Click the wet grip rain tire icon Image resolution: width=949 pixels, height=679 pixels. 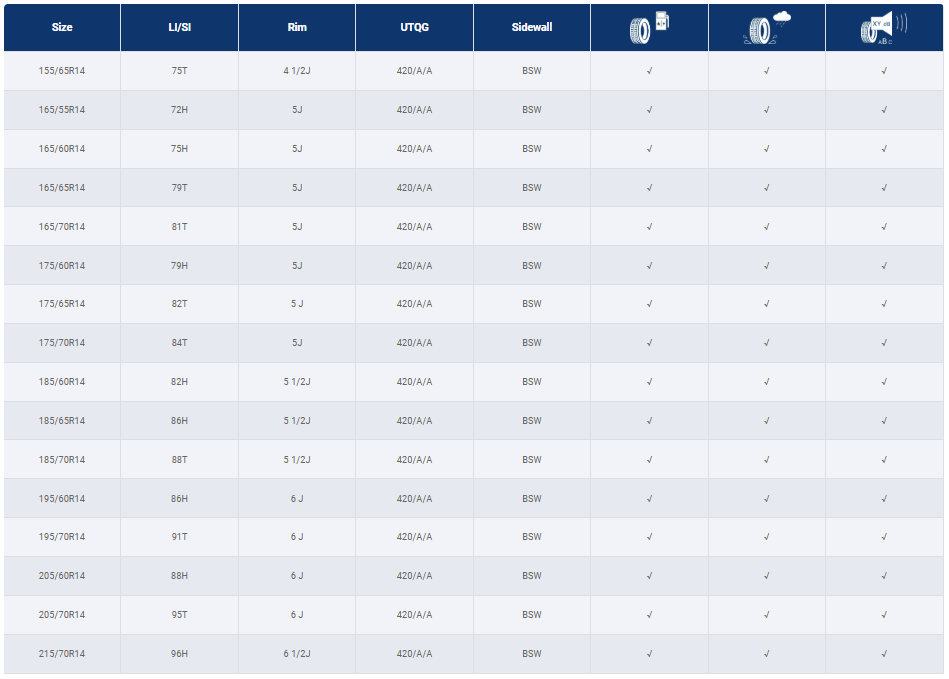coord(767,28)
